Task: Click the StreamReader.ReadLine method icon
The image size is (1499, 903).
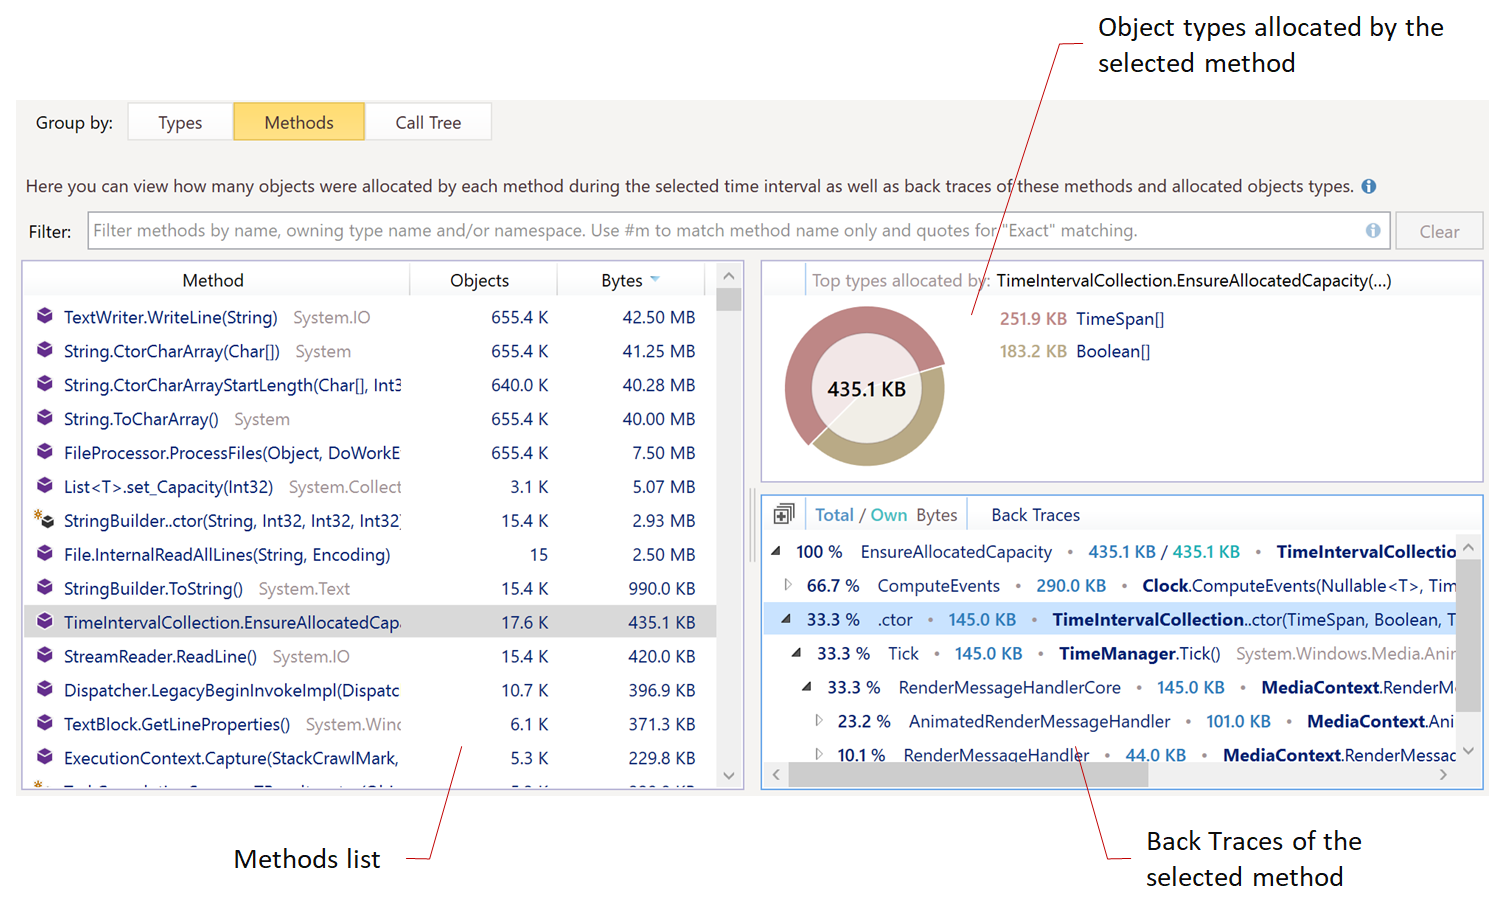Action: point(45,656)
